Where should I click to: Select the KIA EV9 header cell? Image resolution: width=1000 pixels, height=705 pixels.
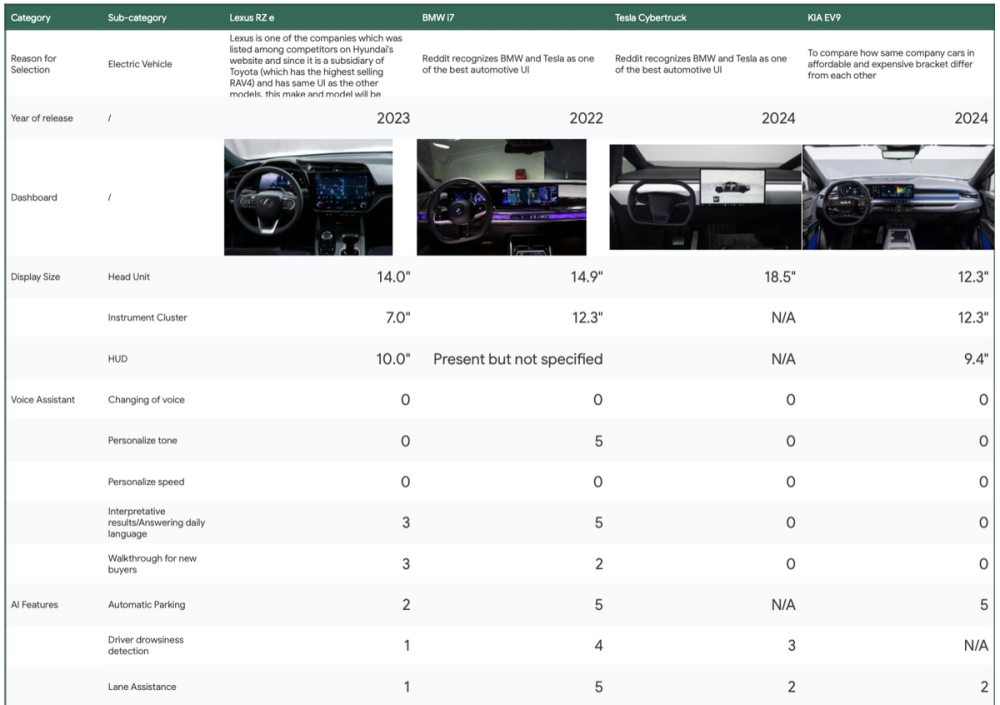click(824, 18)
